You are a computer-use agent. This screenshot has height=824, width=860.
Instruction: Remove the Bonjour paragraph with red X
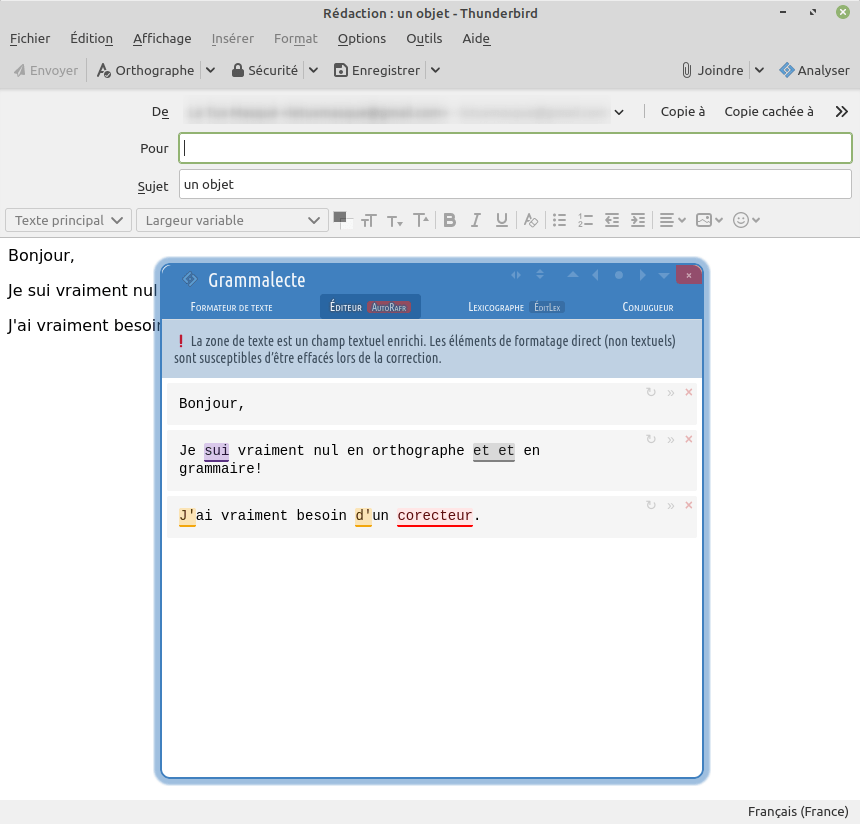tap(689, 392)
